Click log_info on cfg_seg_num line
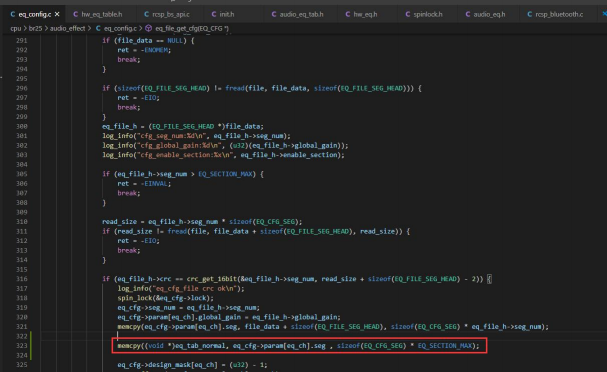The image size is (607, 372). (118, 136)
